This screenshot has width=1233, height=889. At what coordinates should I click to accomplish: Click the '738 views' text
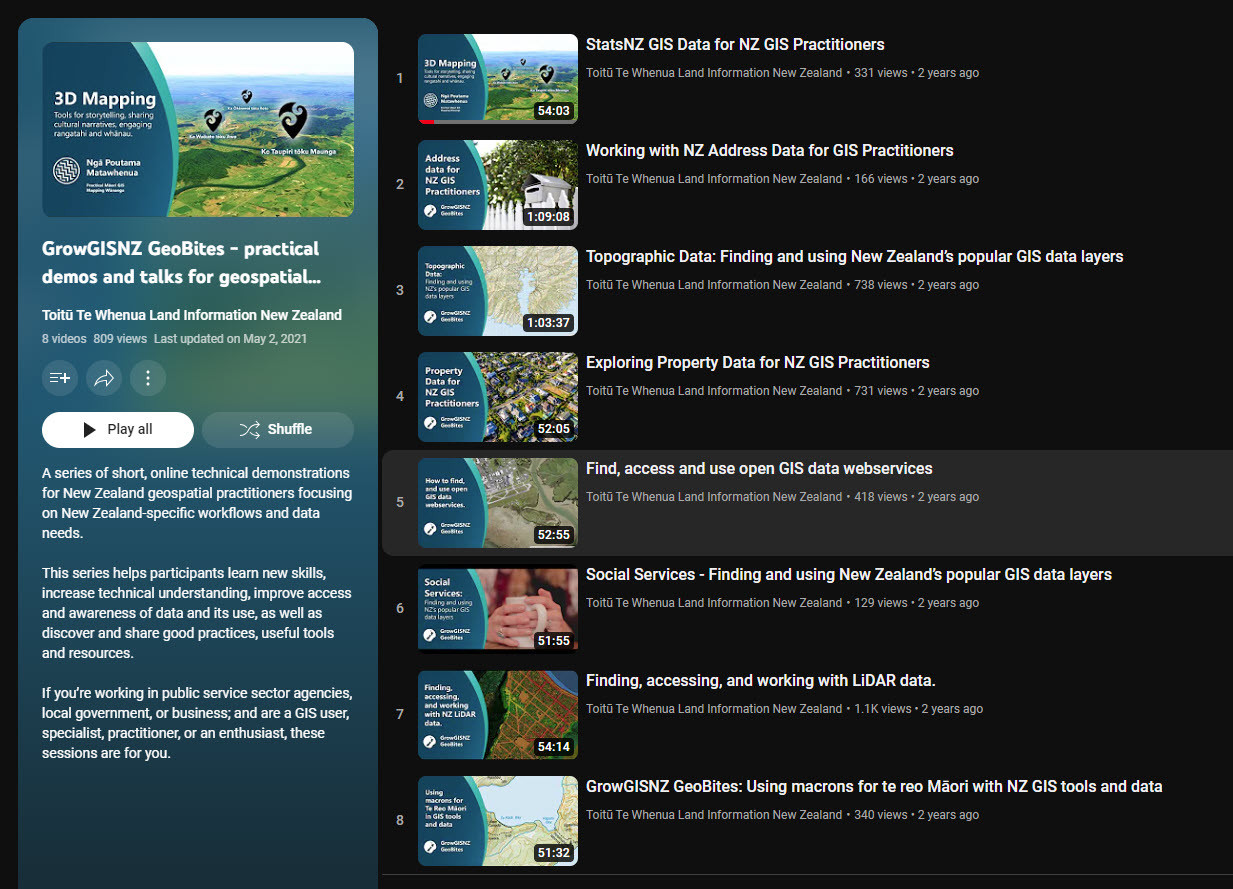(881, 285)
